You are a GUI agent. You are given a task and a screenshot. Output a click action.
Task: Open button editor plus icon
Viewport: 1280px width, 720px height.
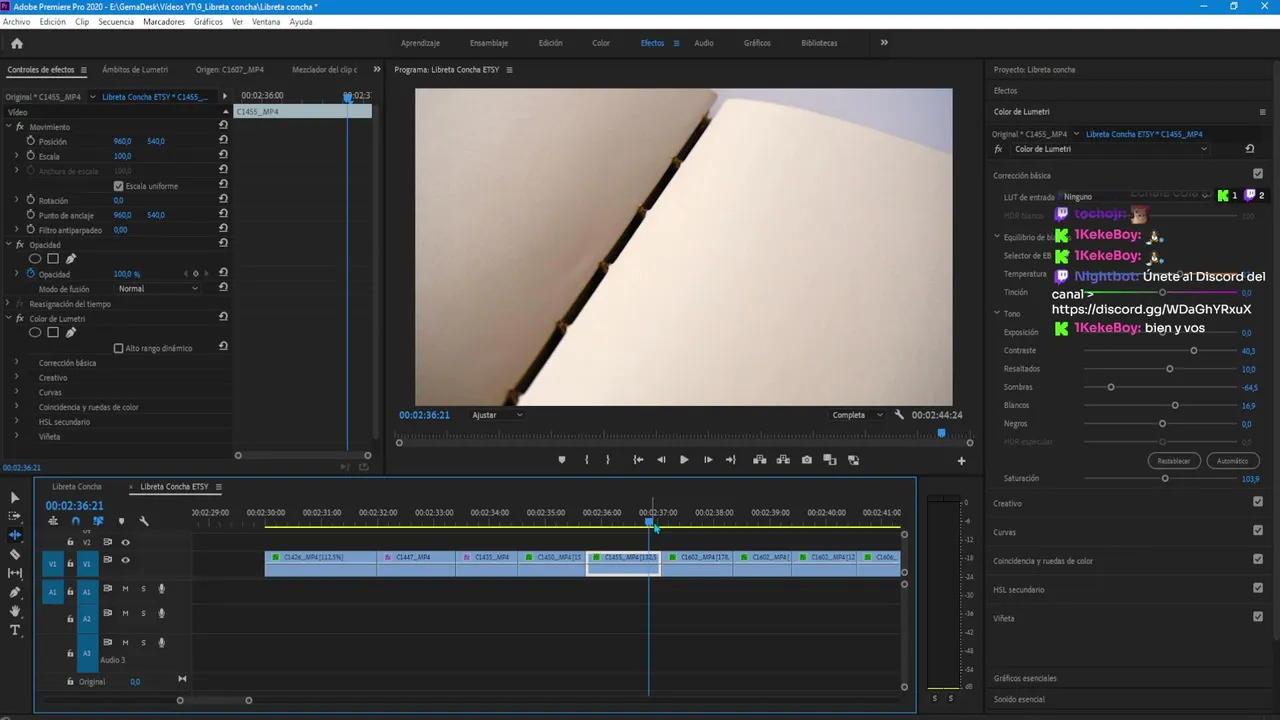click(x=961, y=461)
